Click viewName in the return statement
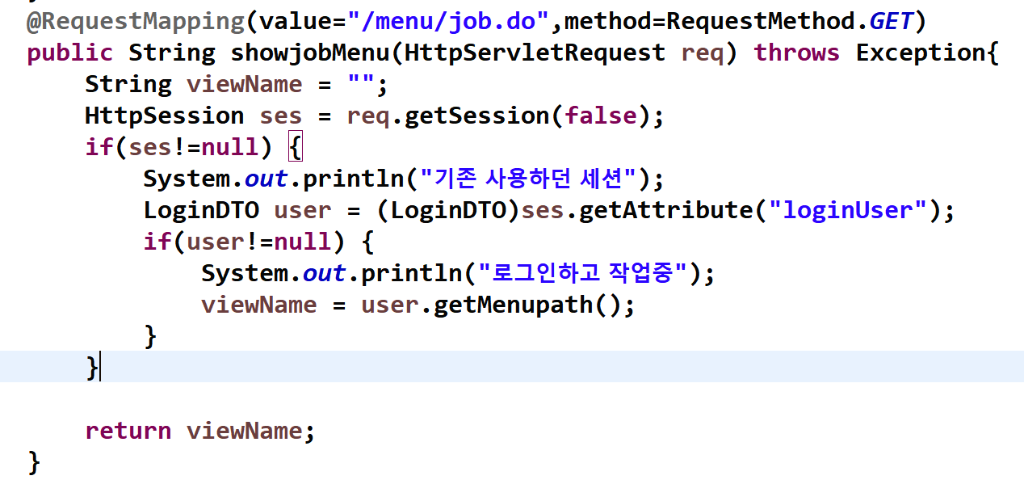Screen dimensions: 1024x480 coord(244,430)
